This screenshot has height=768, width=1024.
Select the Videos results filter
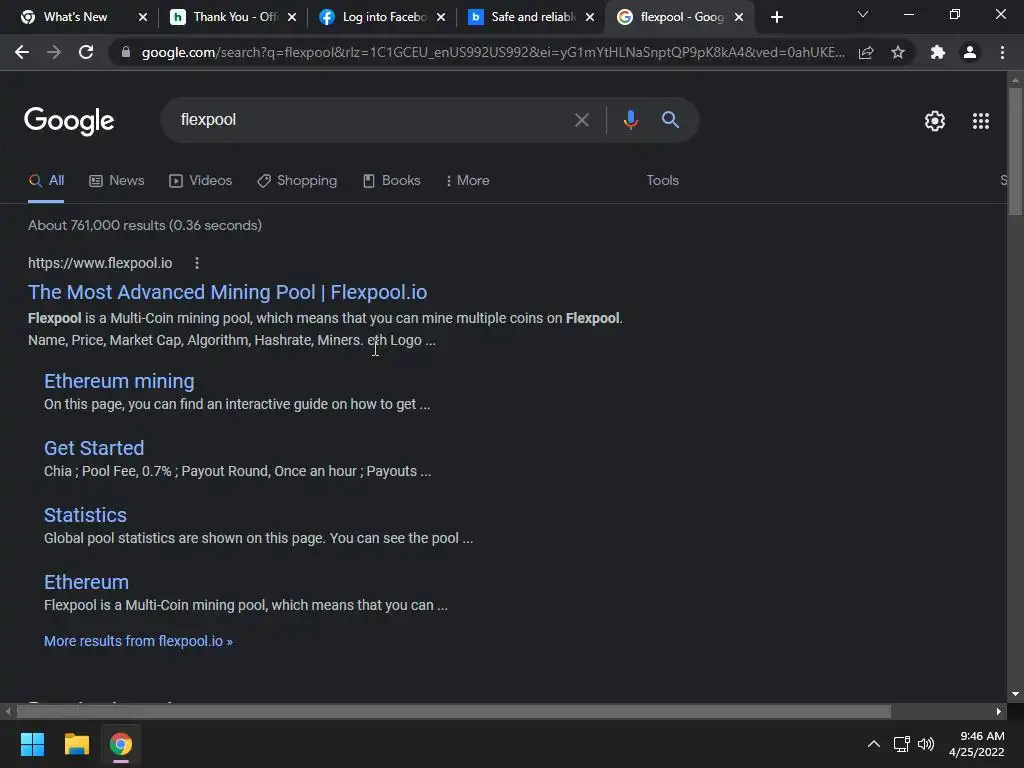[x=200, y=181]
